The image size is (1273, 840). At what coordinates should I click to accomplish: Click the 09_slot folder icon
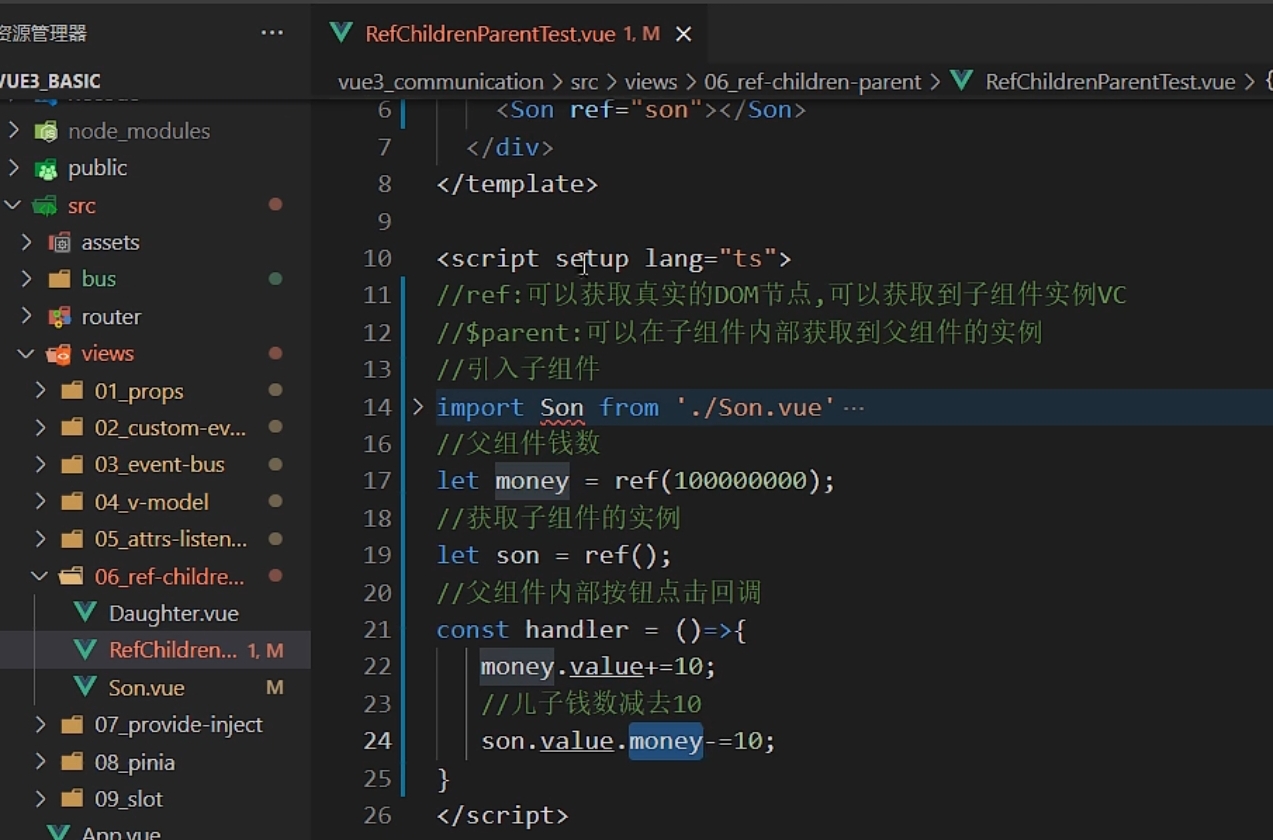pos(72,799)
